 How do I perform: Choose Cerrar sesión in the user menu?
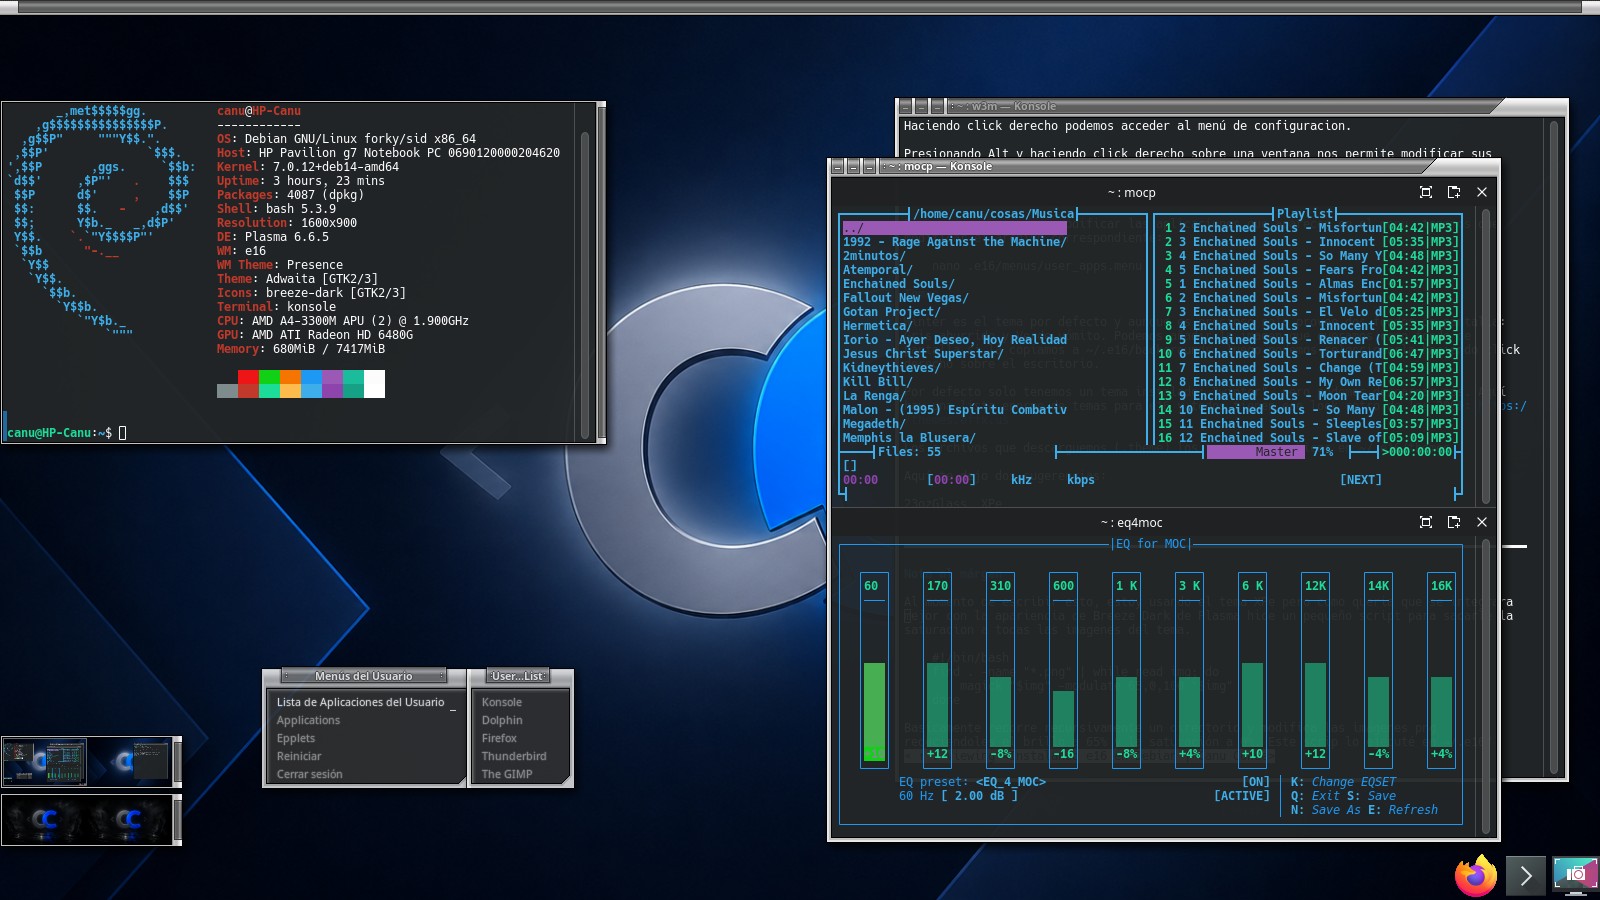tap(309, 774)
